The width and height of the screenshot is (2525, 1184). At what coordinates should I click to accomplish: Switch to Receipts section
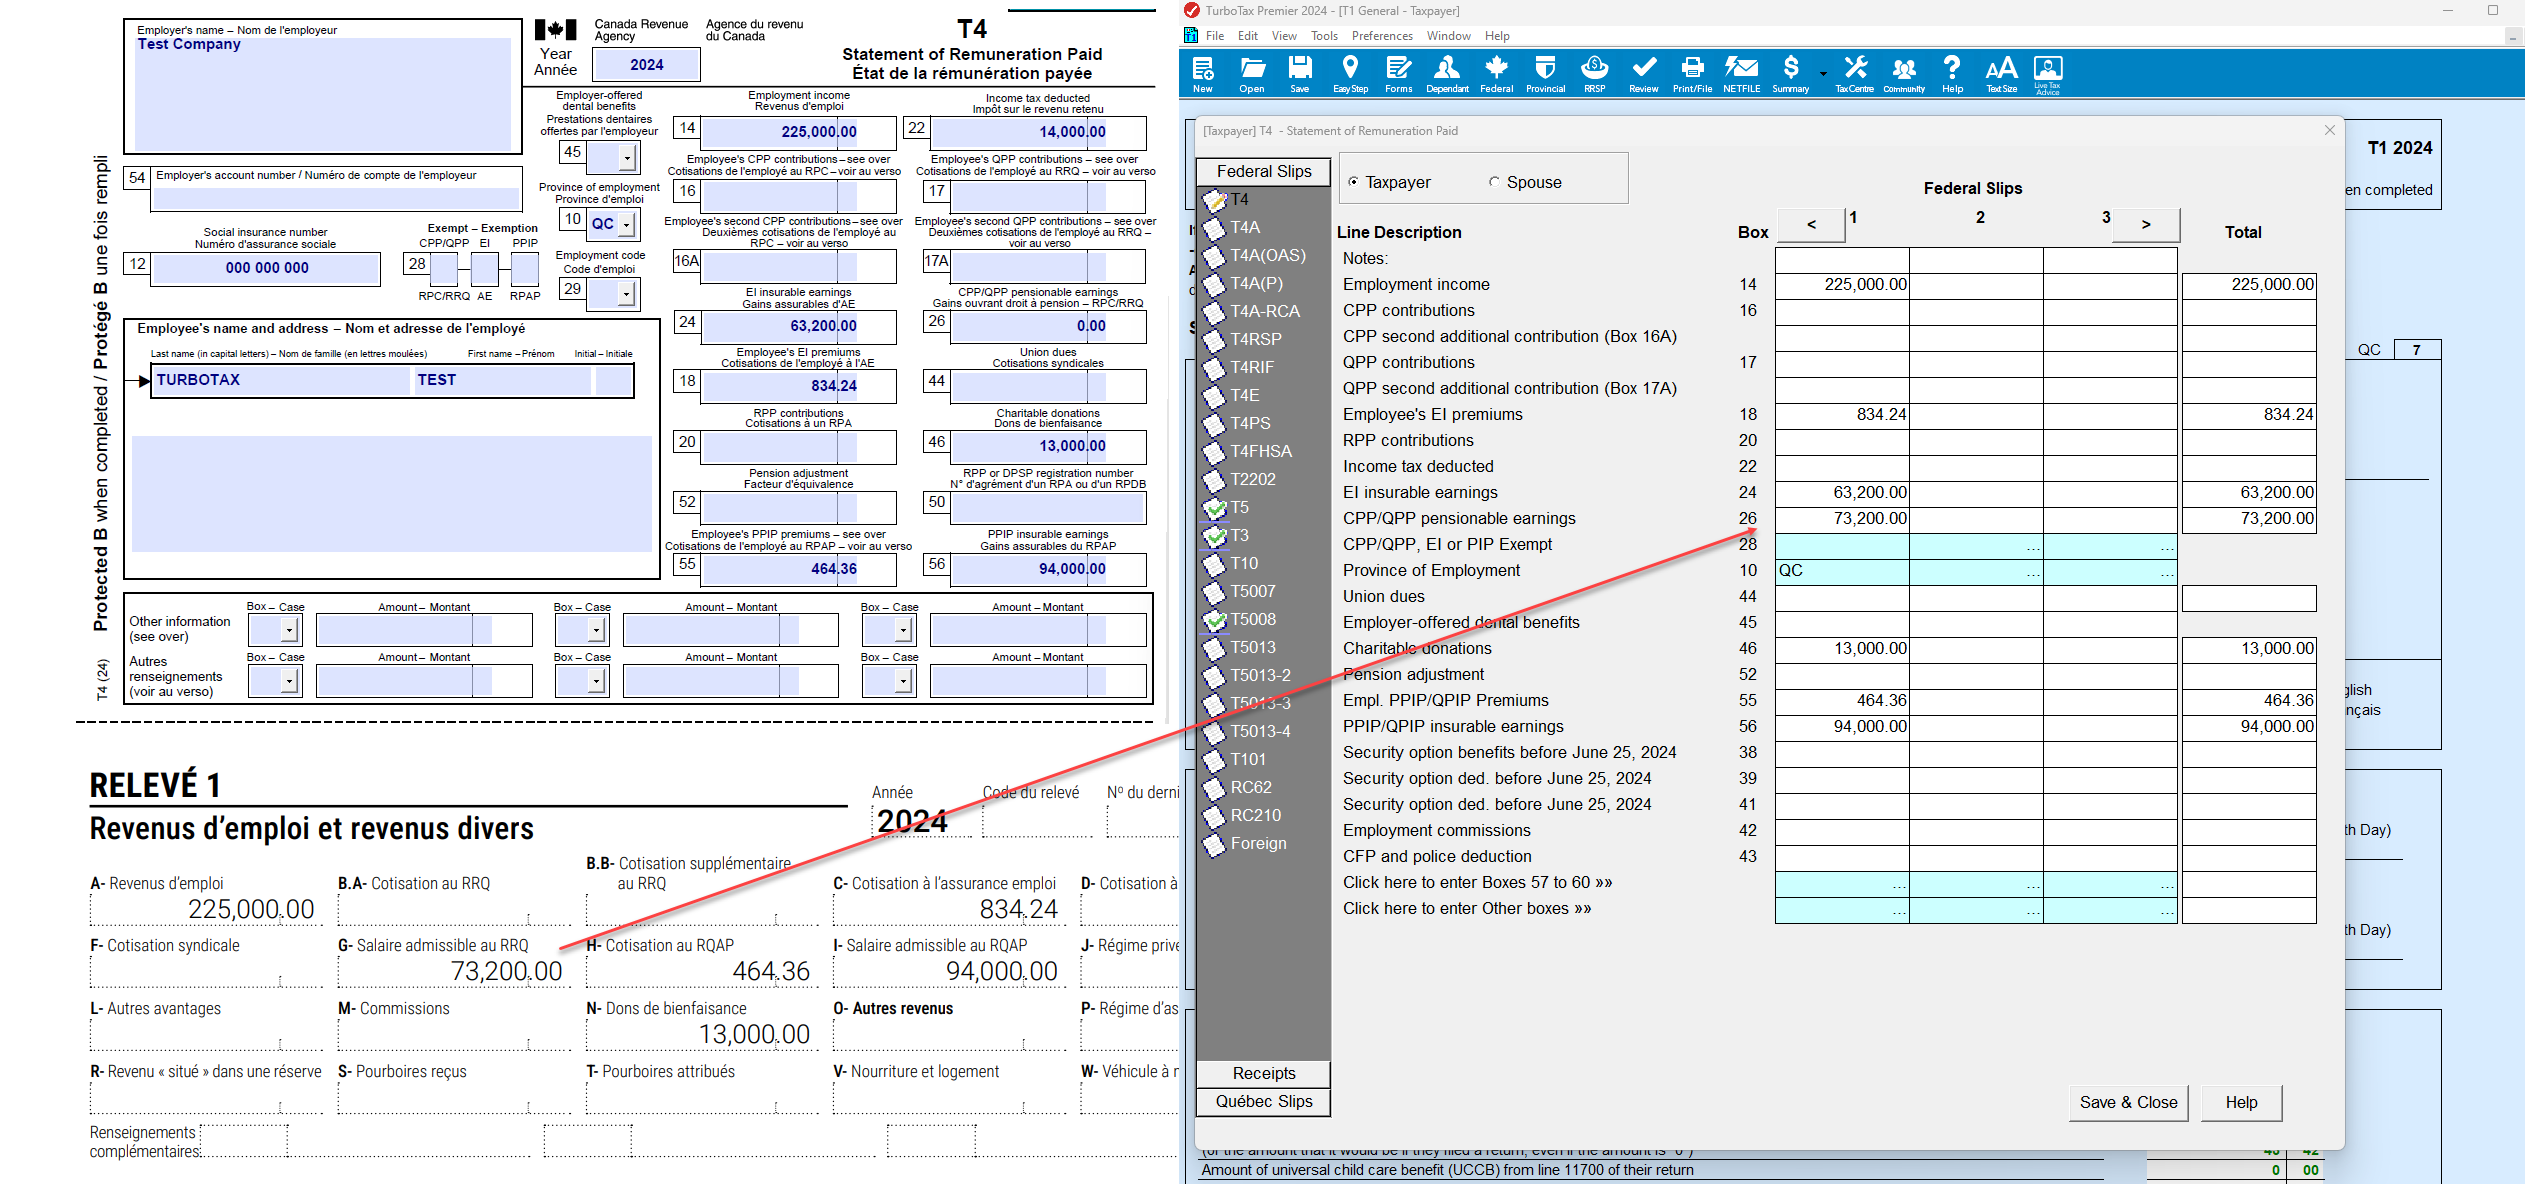1264,1073
